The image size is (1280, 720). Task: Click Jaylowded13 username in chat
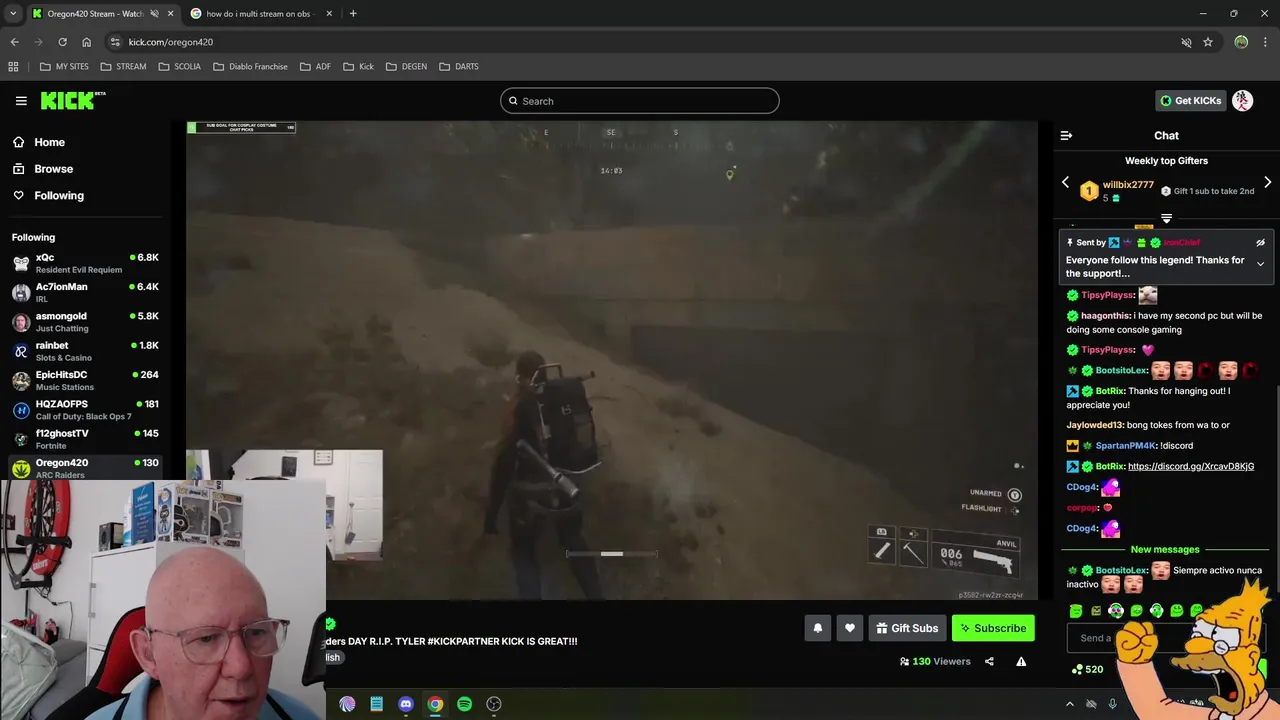coord(1095,425)
